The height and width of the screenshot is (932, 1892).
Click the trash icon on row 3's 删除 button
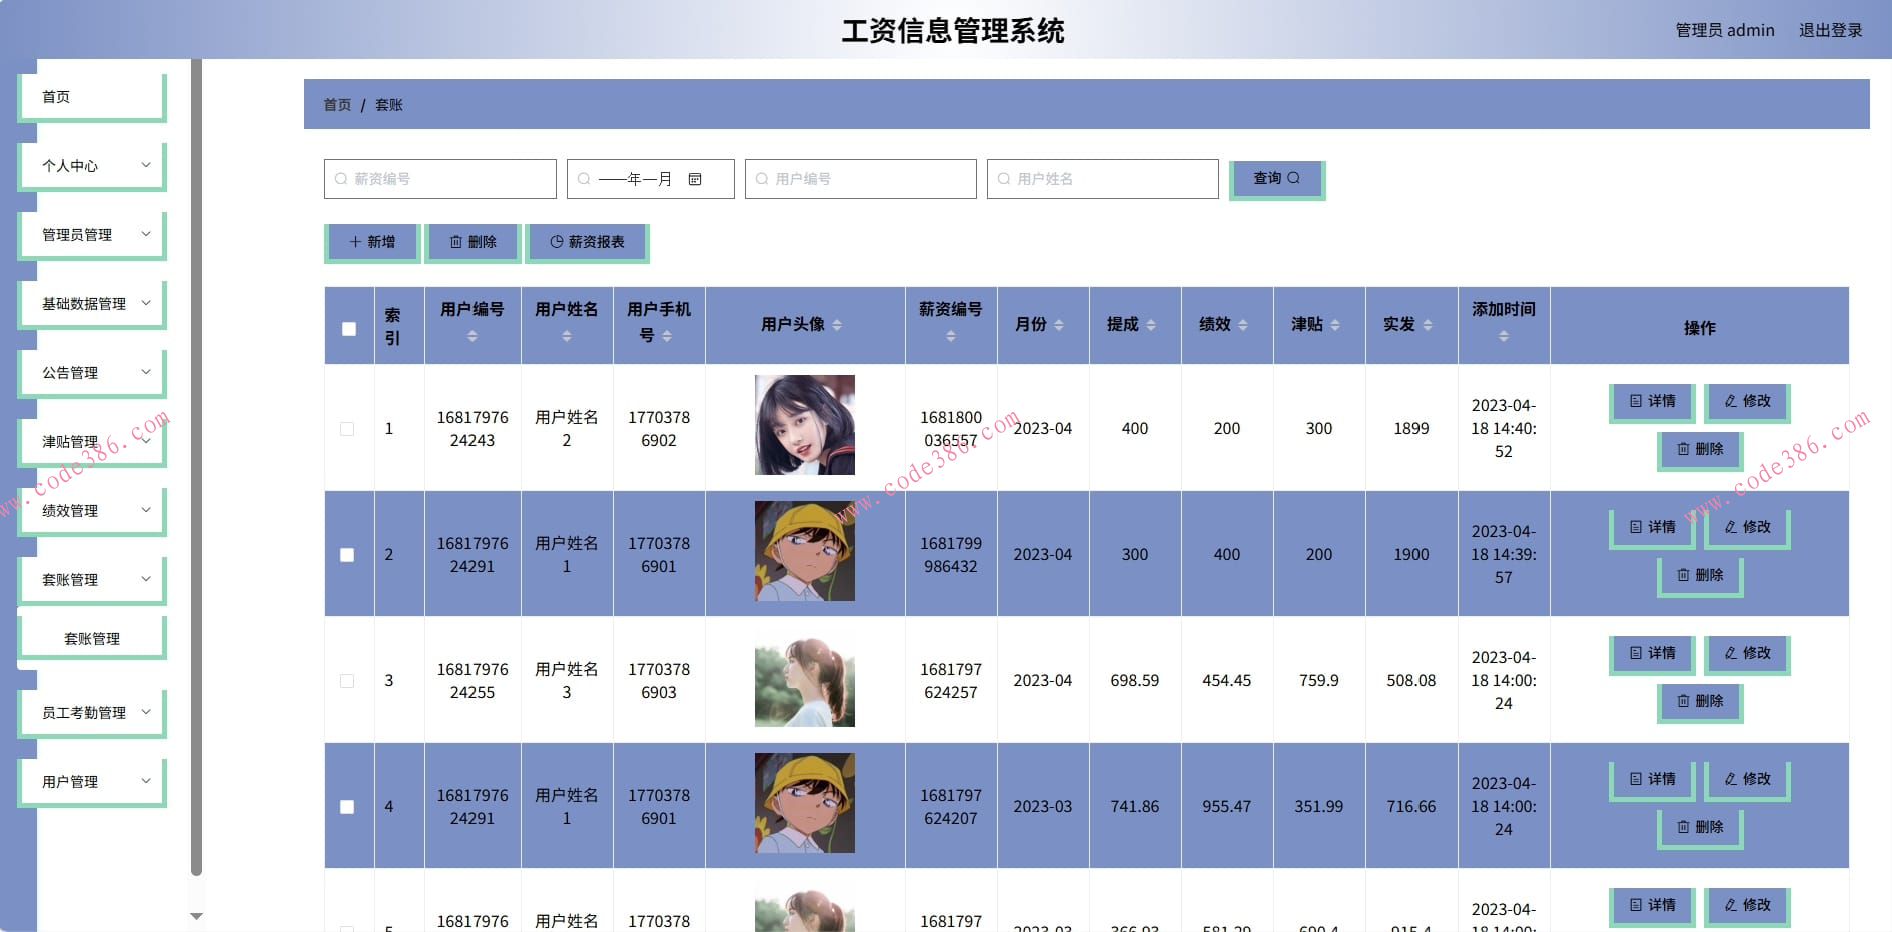click(1683, 702)
